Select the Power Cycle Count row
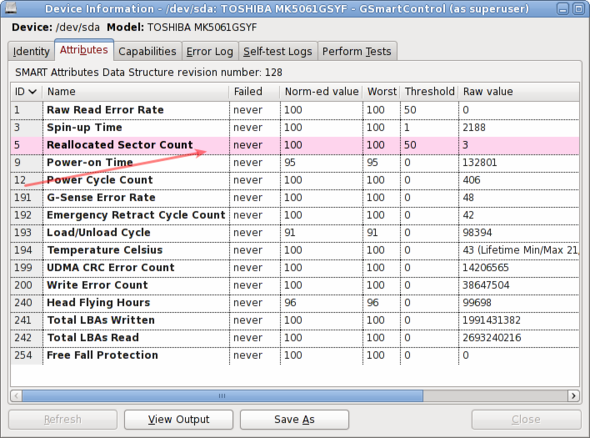The width and height of the screenshot is (590, 438). [x=295, y=180]
